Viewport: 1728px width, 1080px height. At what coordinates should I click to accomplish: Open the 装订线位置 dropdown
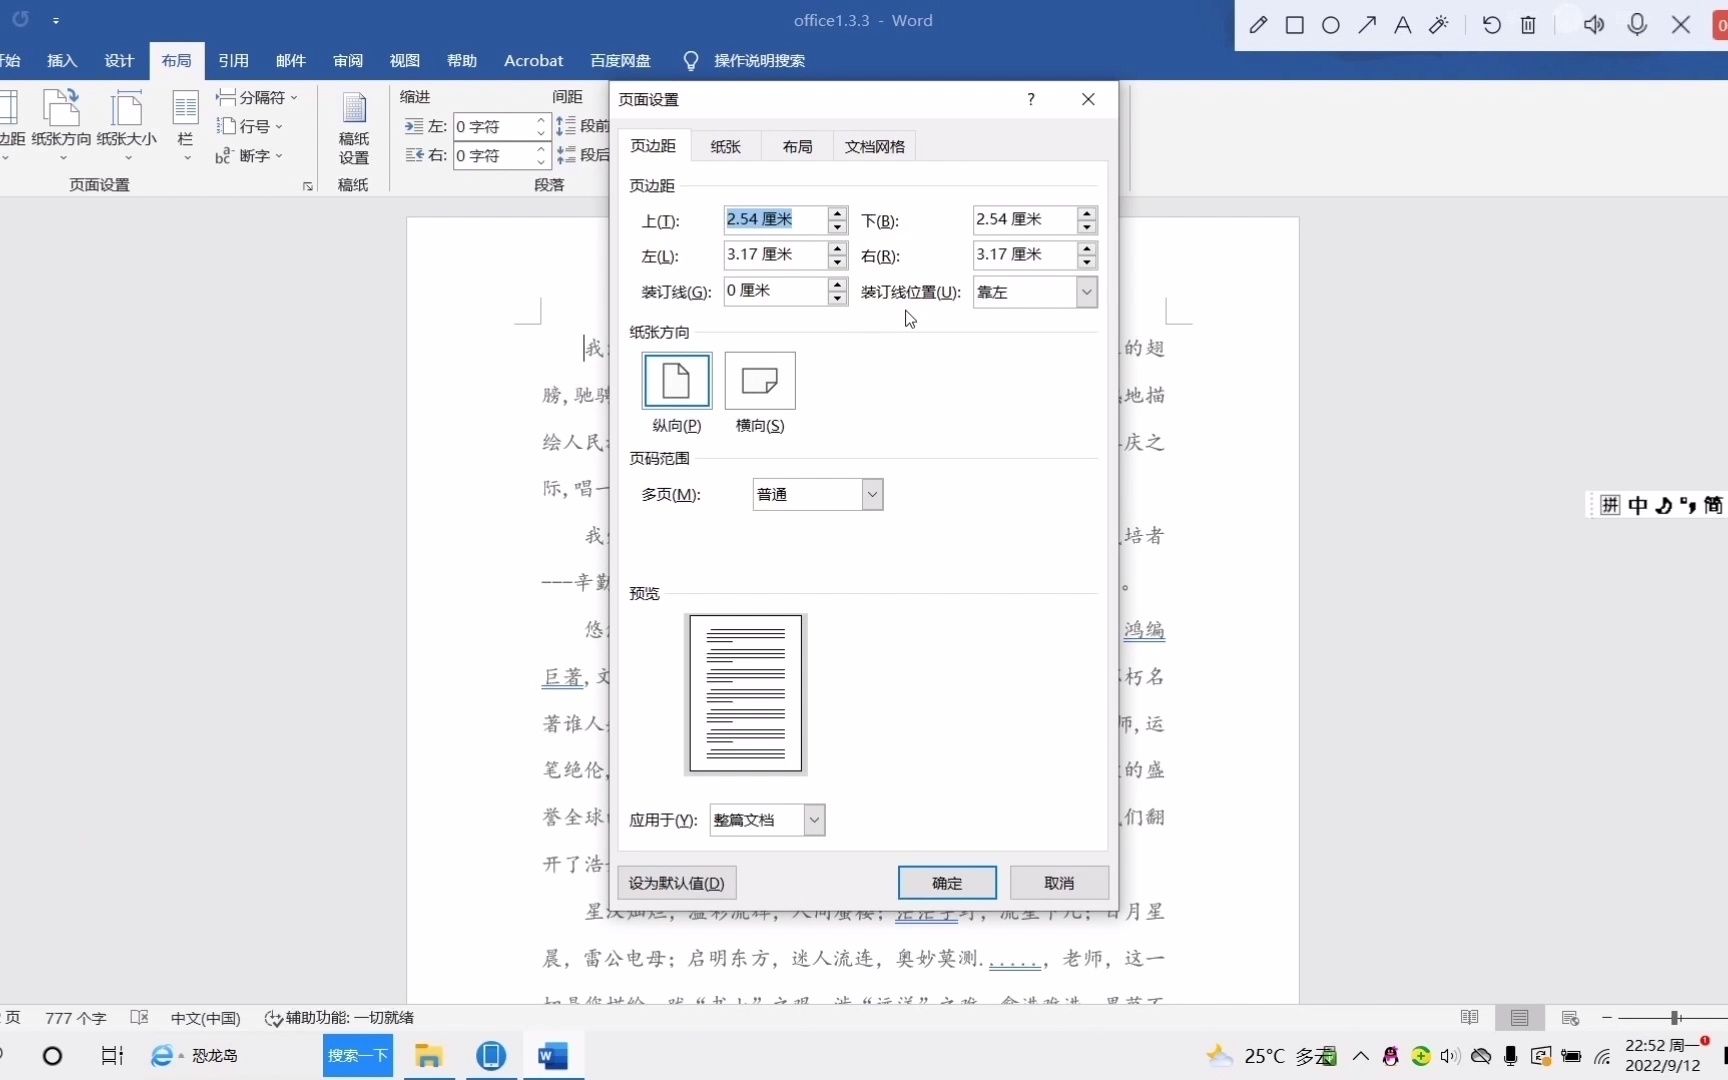(x=1086, y=292)
